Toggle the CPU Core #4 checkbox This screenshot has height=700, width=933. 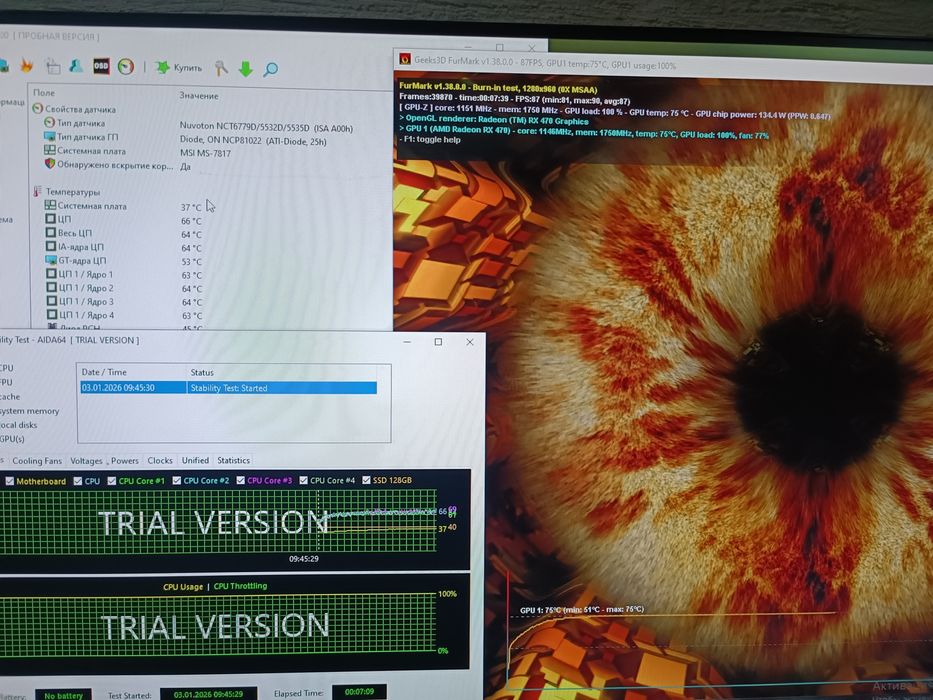[303, 480]
